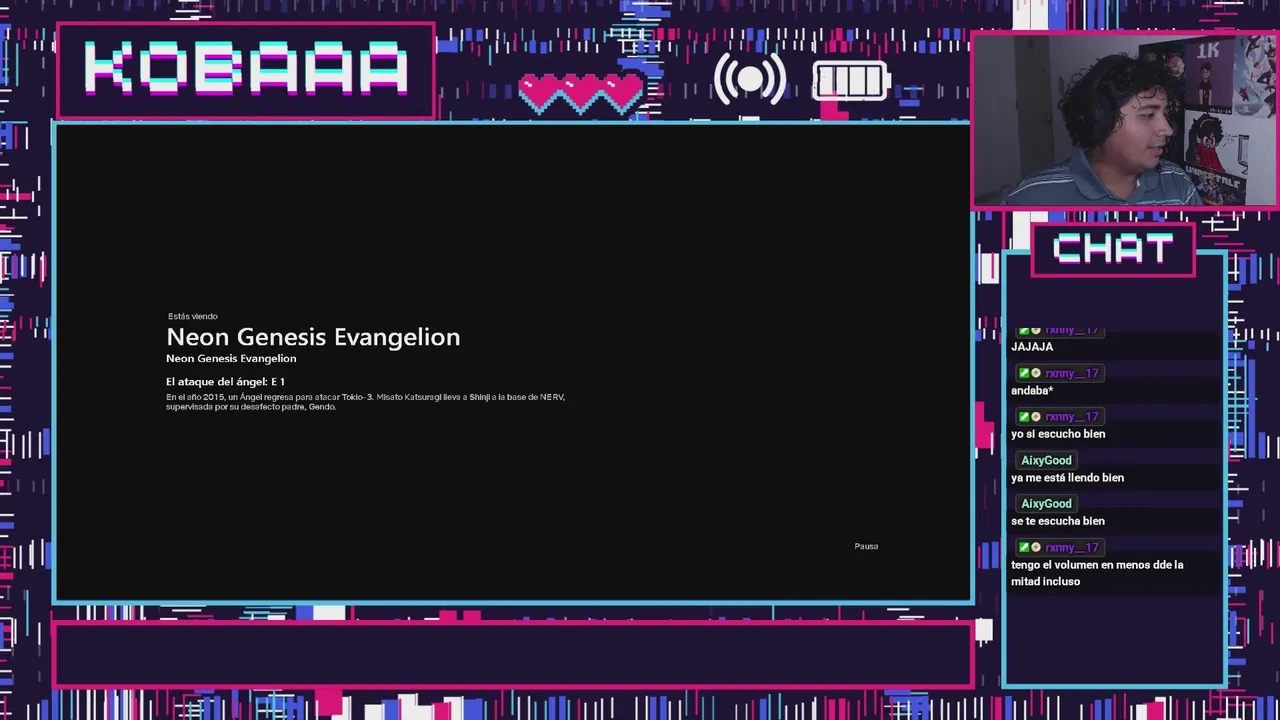Click the episode synopsis starting 'En el año 2015'
The image size is (1280, 720).
click(365, 402)
